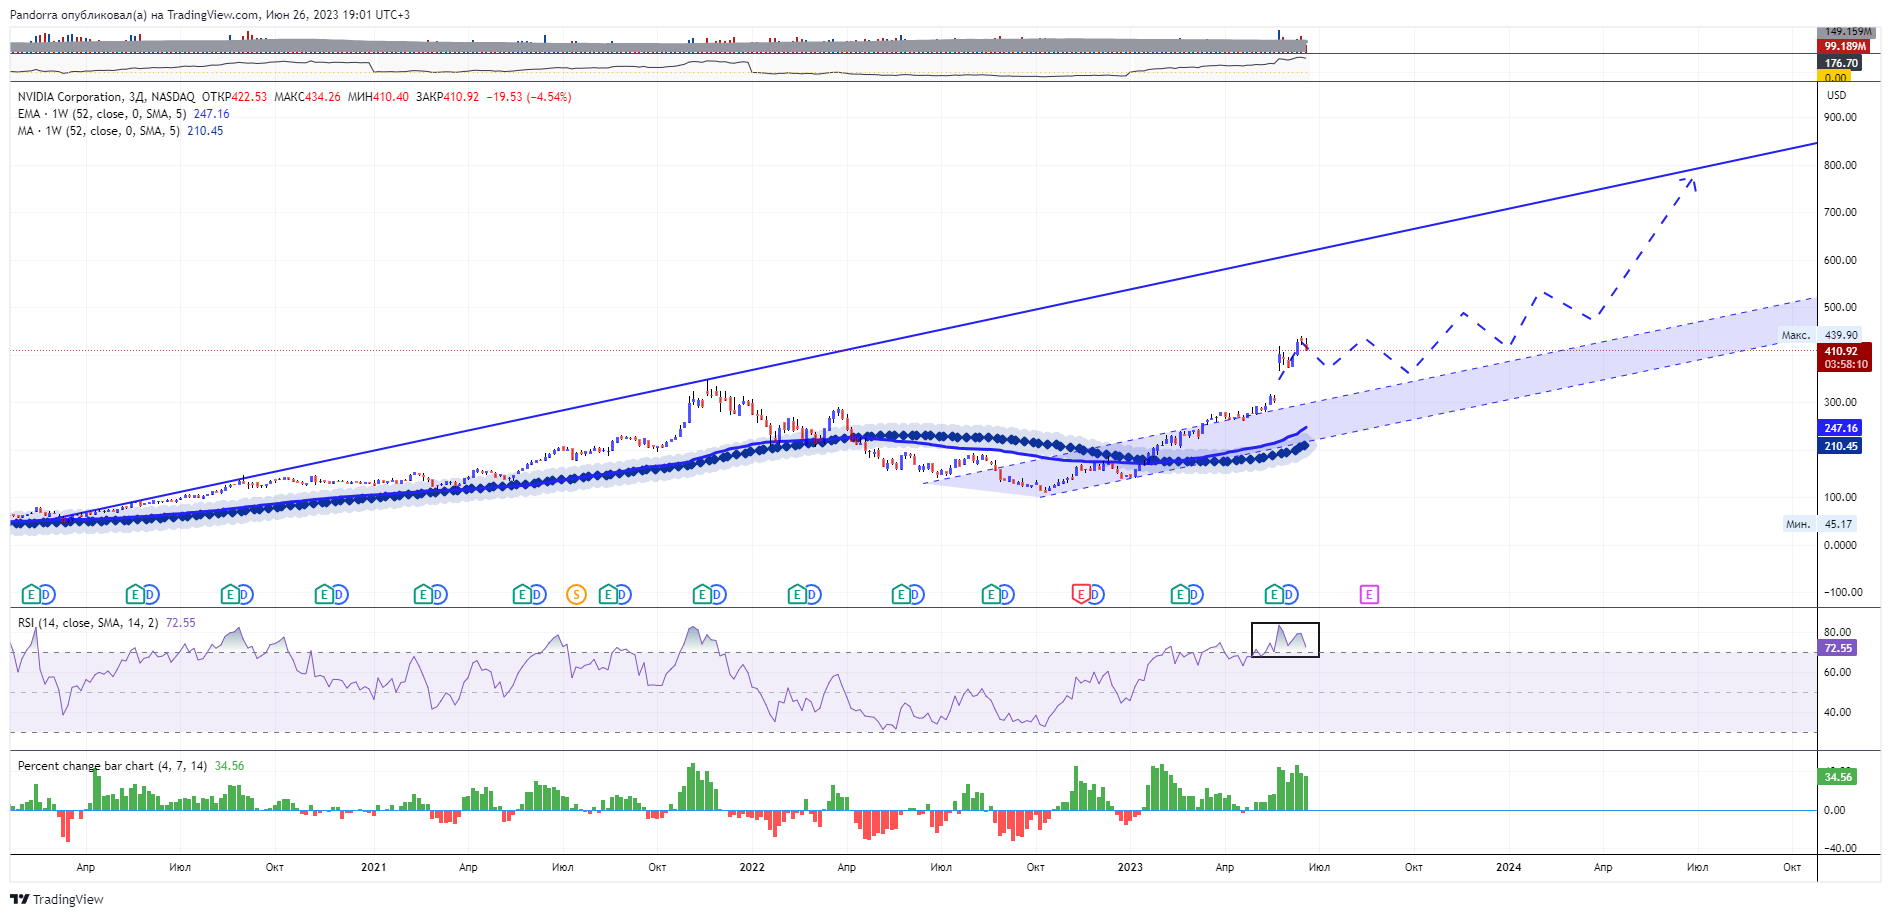Select the MA 1W indicator legend line

click(x=120, y=131)
